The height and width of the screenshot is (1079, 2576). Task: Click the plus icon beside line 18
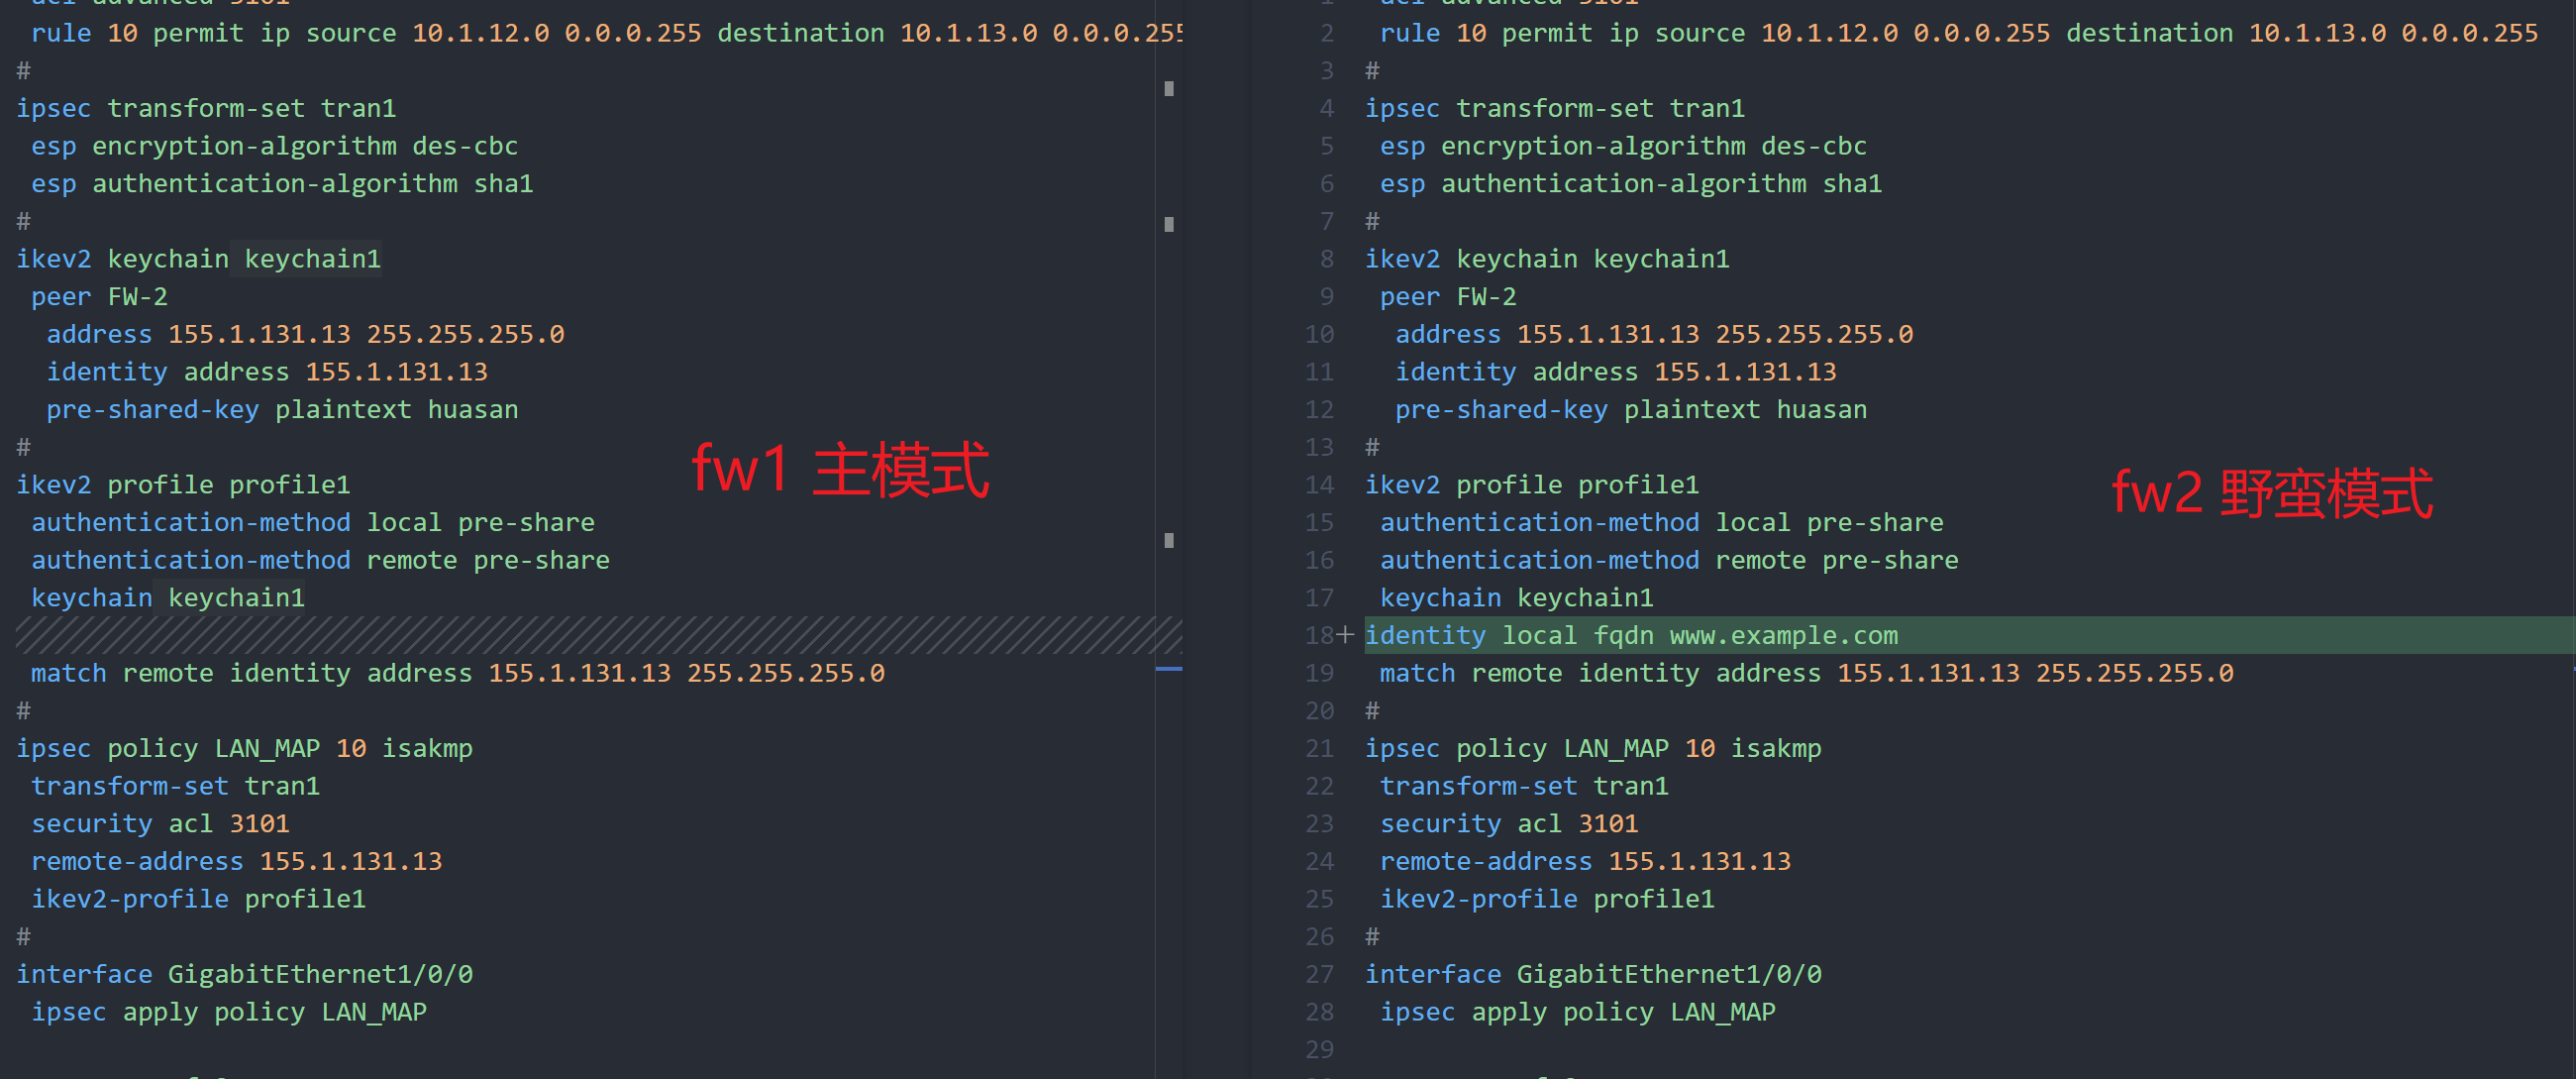pos(1345,635)
